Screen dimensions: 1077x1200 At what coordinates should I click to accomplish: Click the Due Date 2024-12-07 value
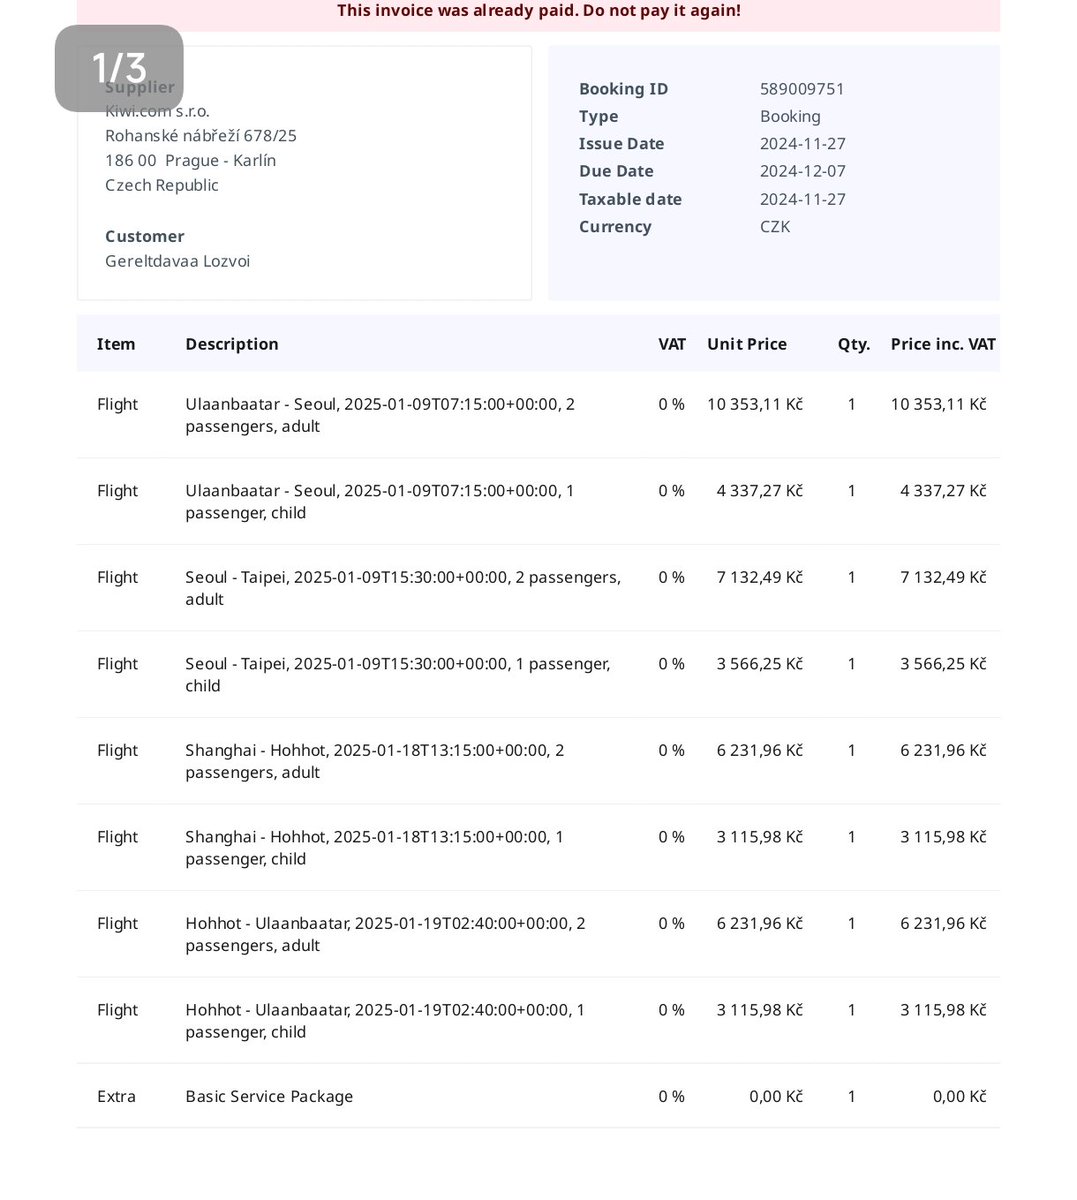coord(802,171)
